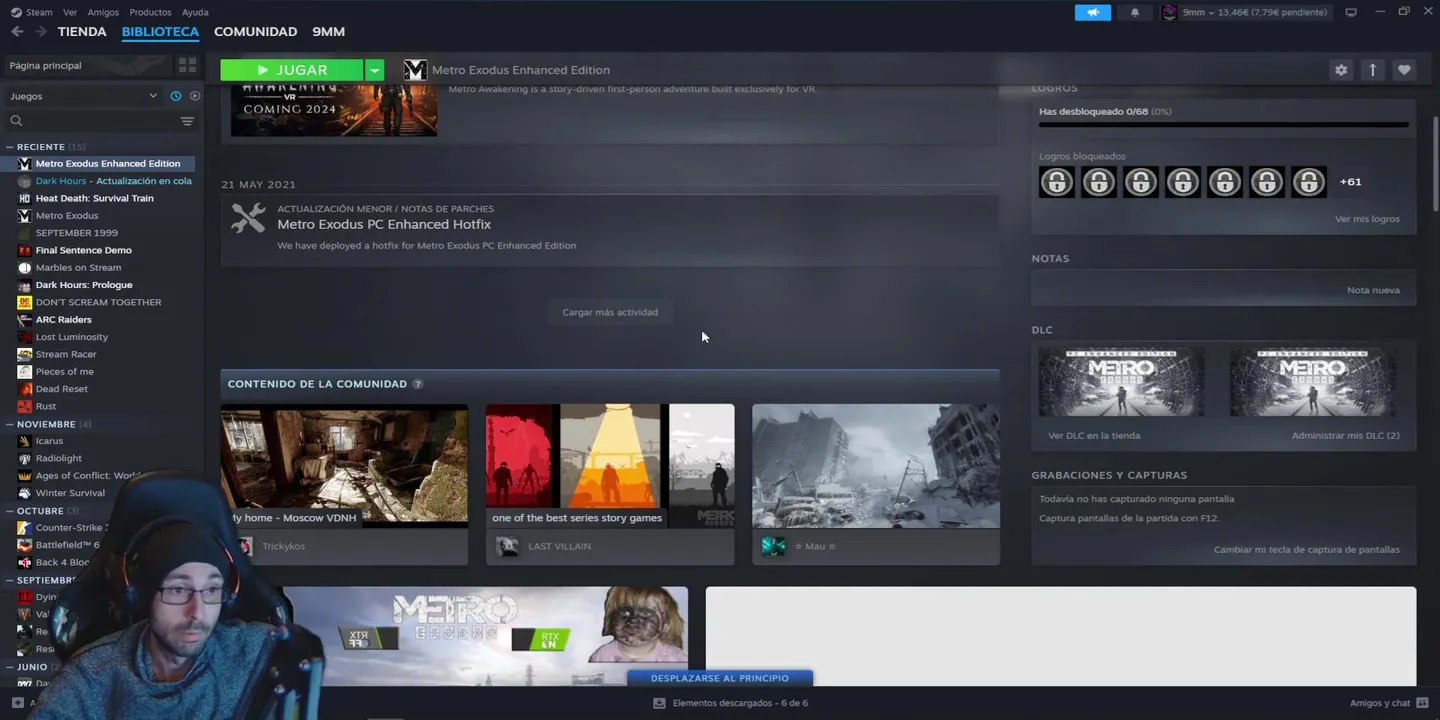This screenshot has height=720, width=1440.
Task: Click the Mau author avatar
Action: coord(773,546)
